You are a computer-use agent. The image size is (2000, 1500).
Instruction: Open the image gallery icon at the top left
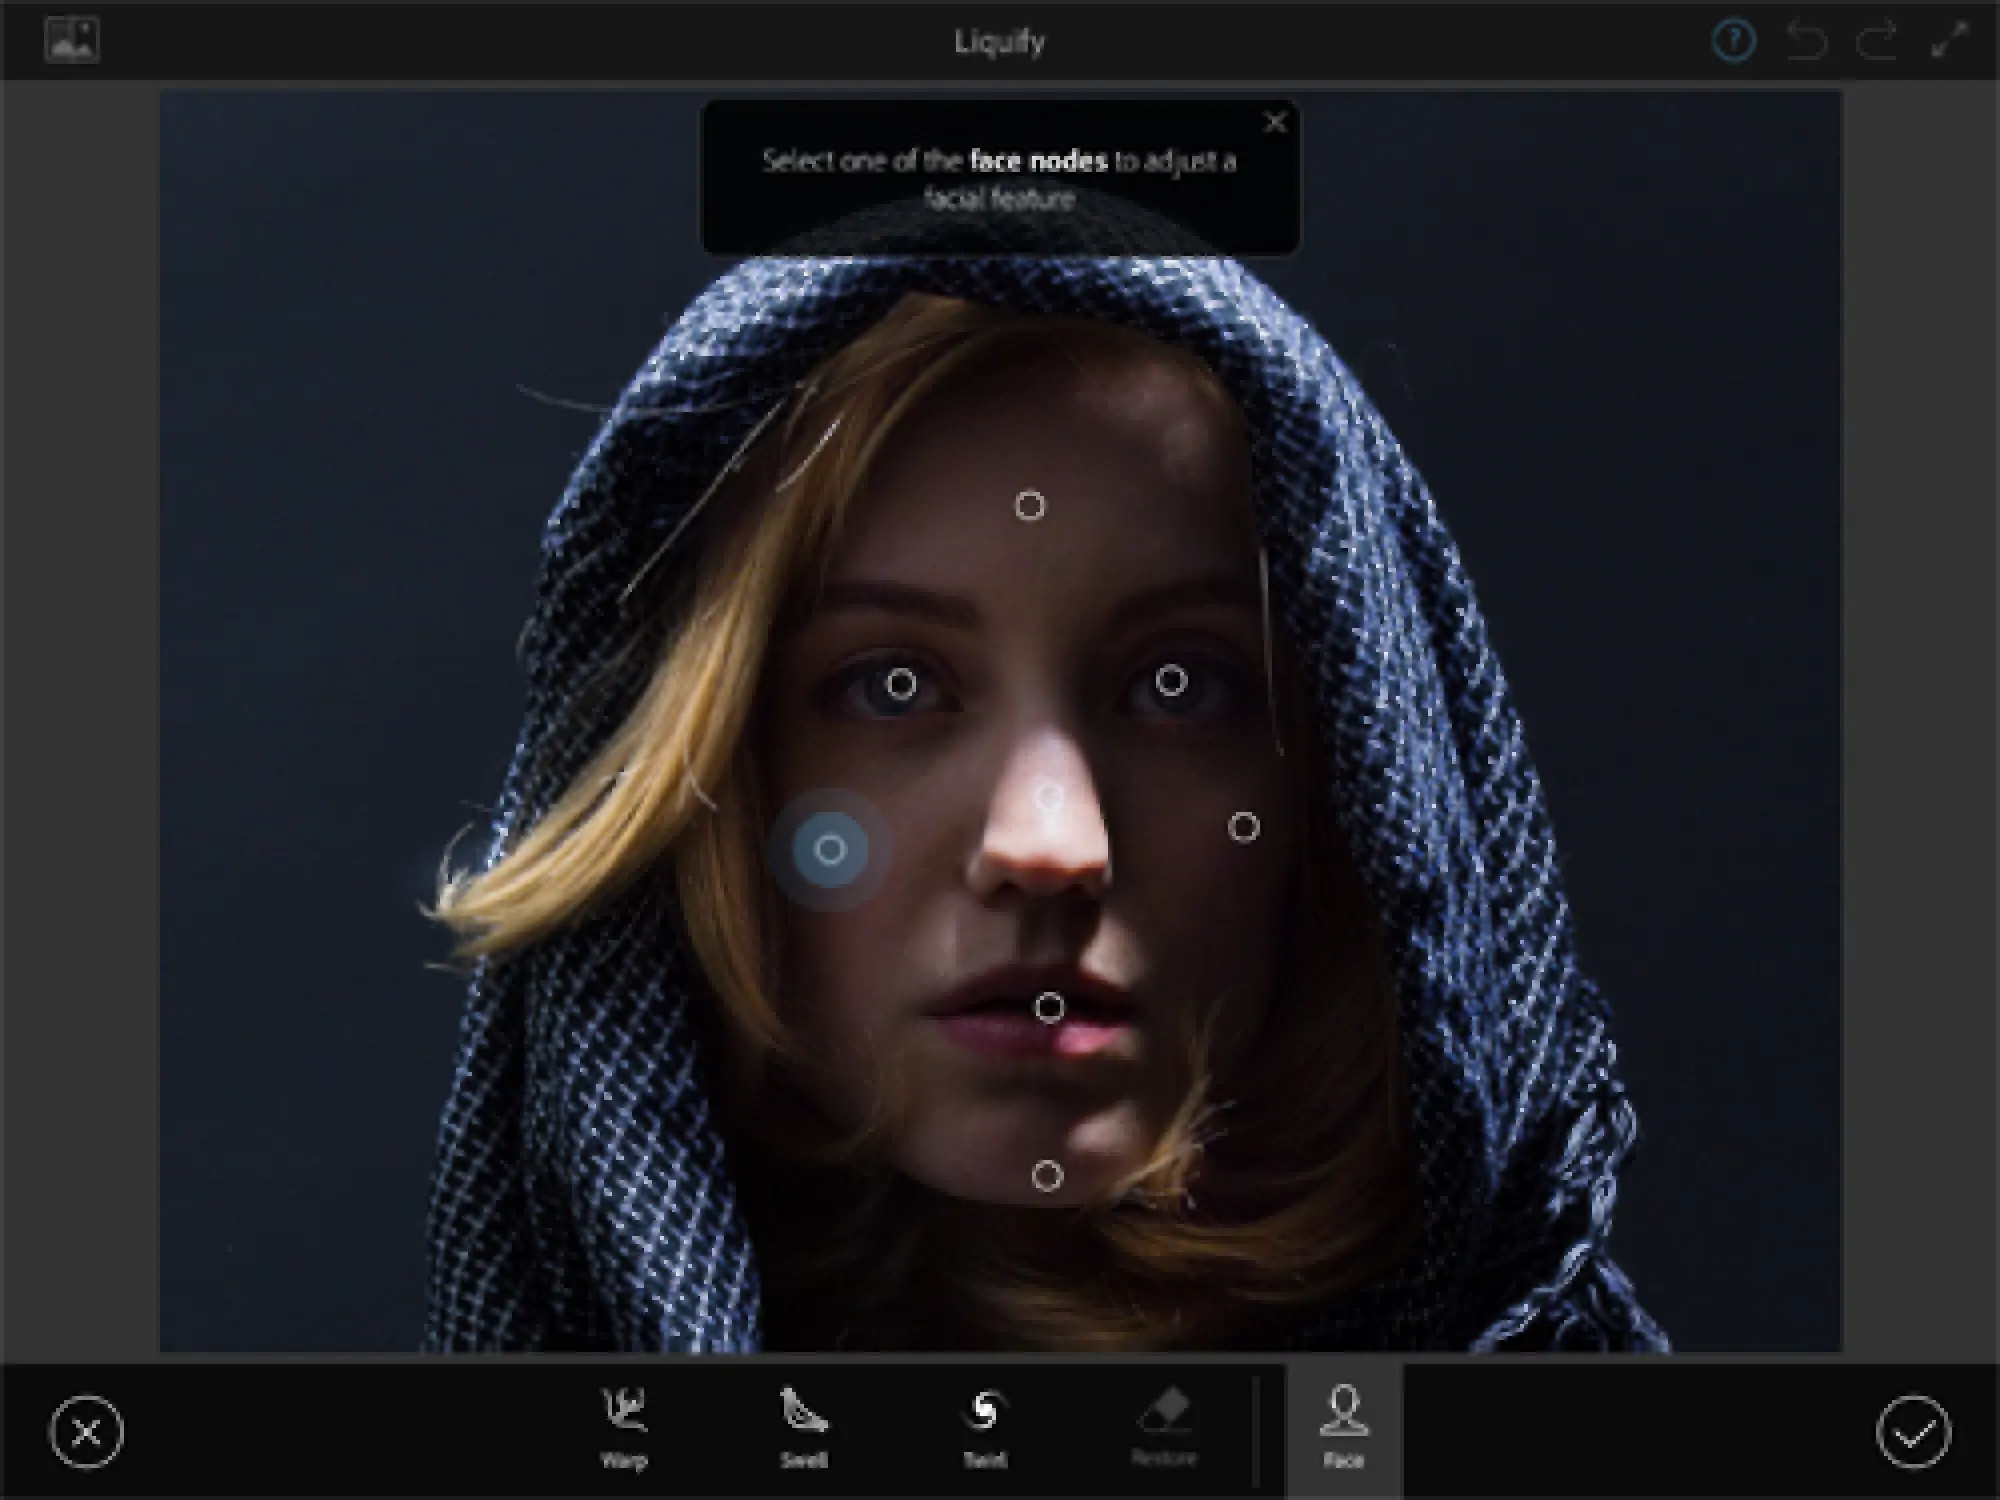tap(72, 40)
